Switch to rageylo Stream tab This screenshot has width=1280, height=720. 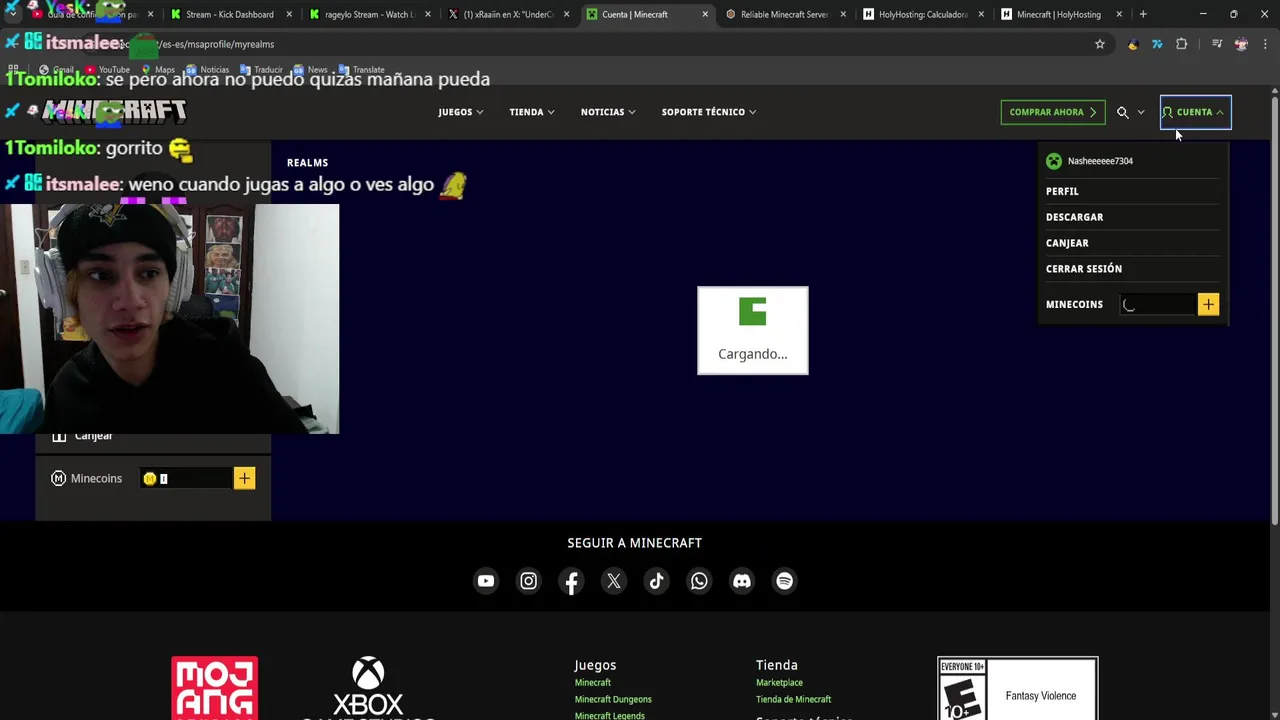(369, 14)
